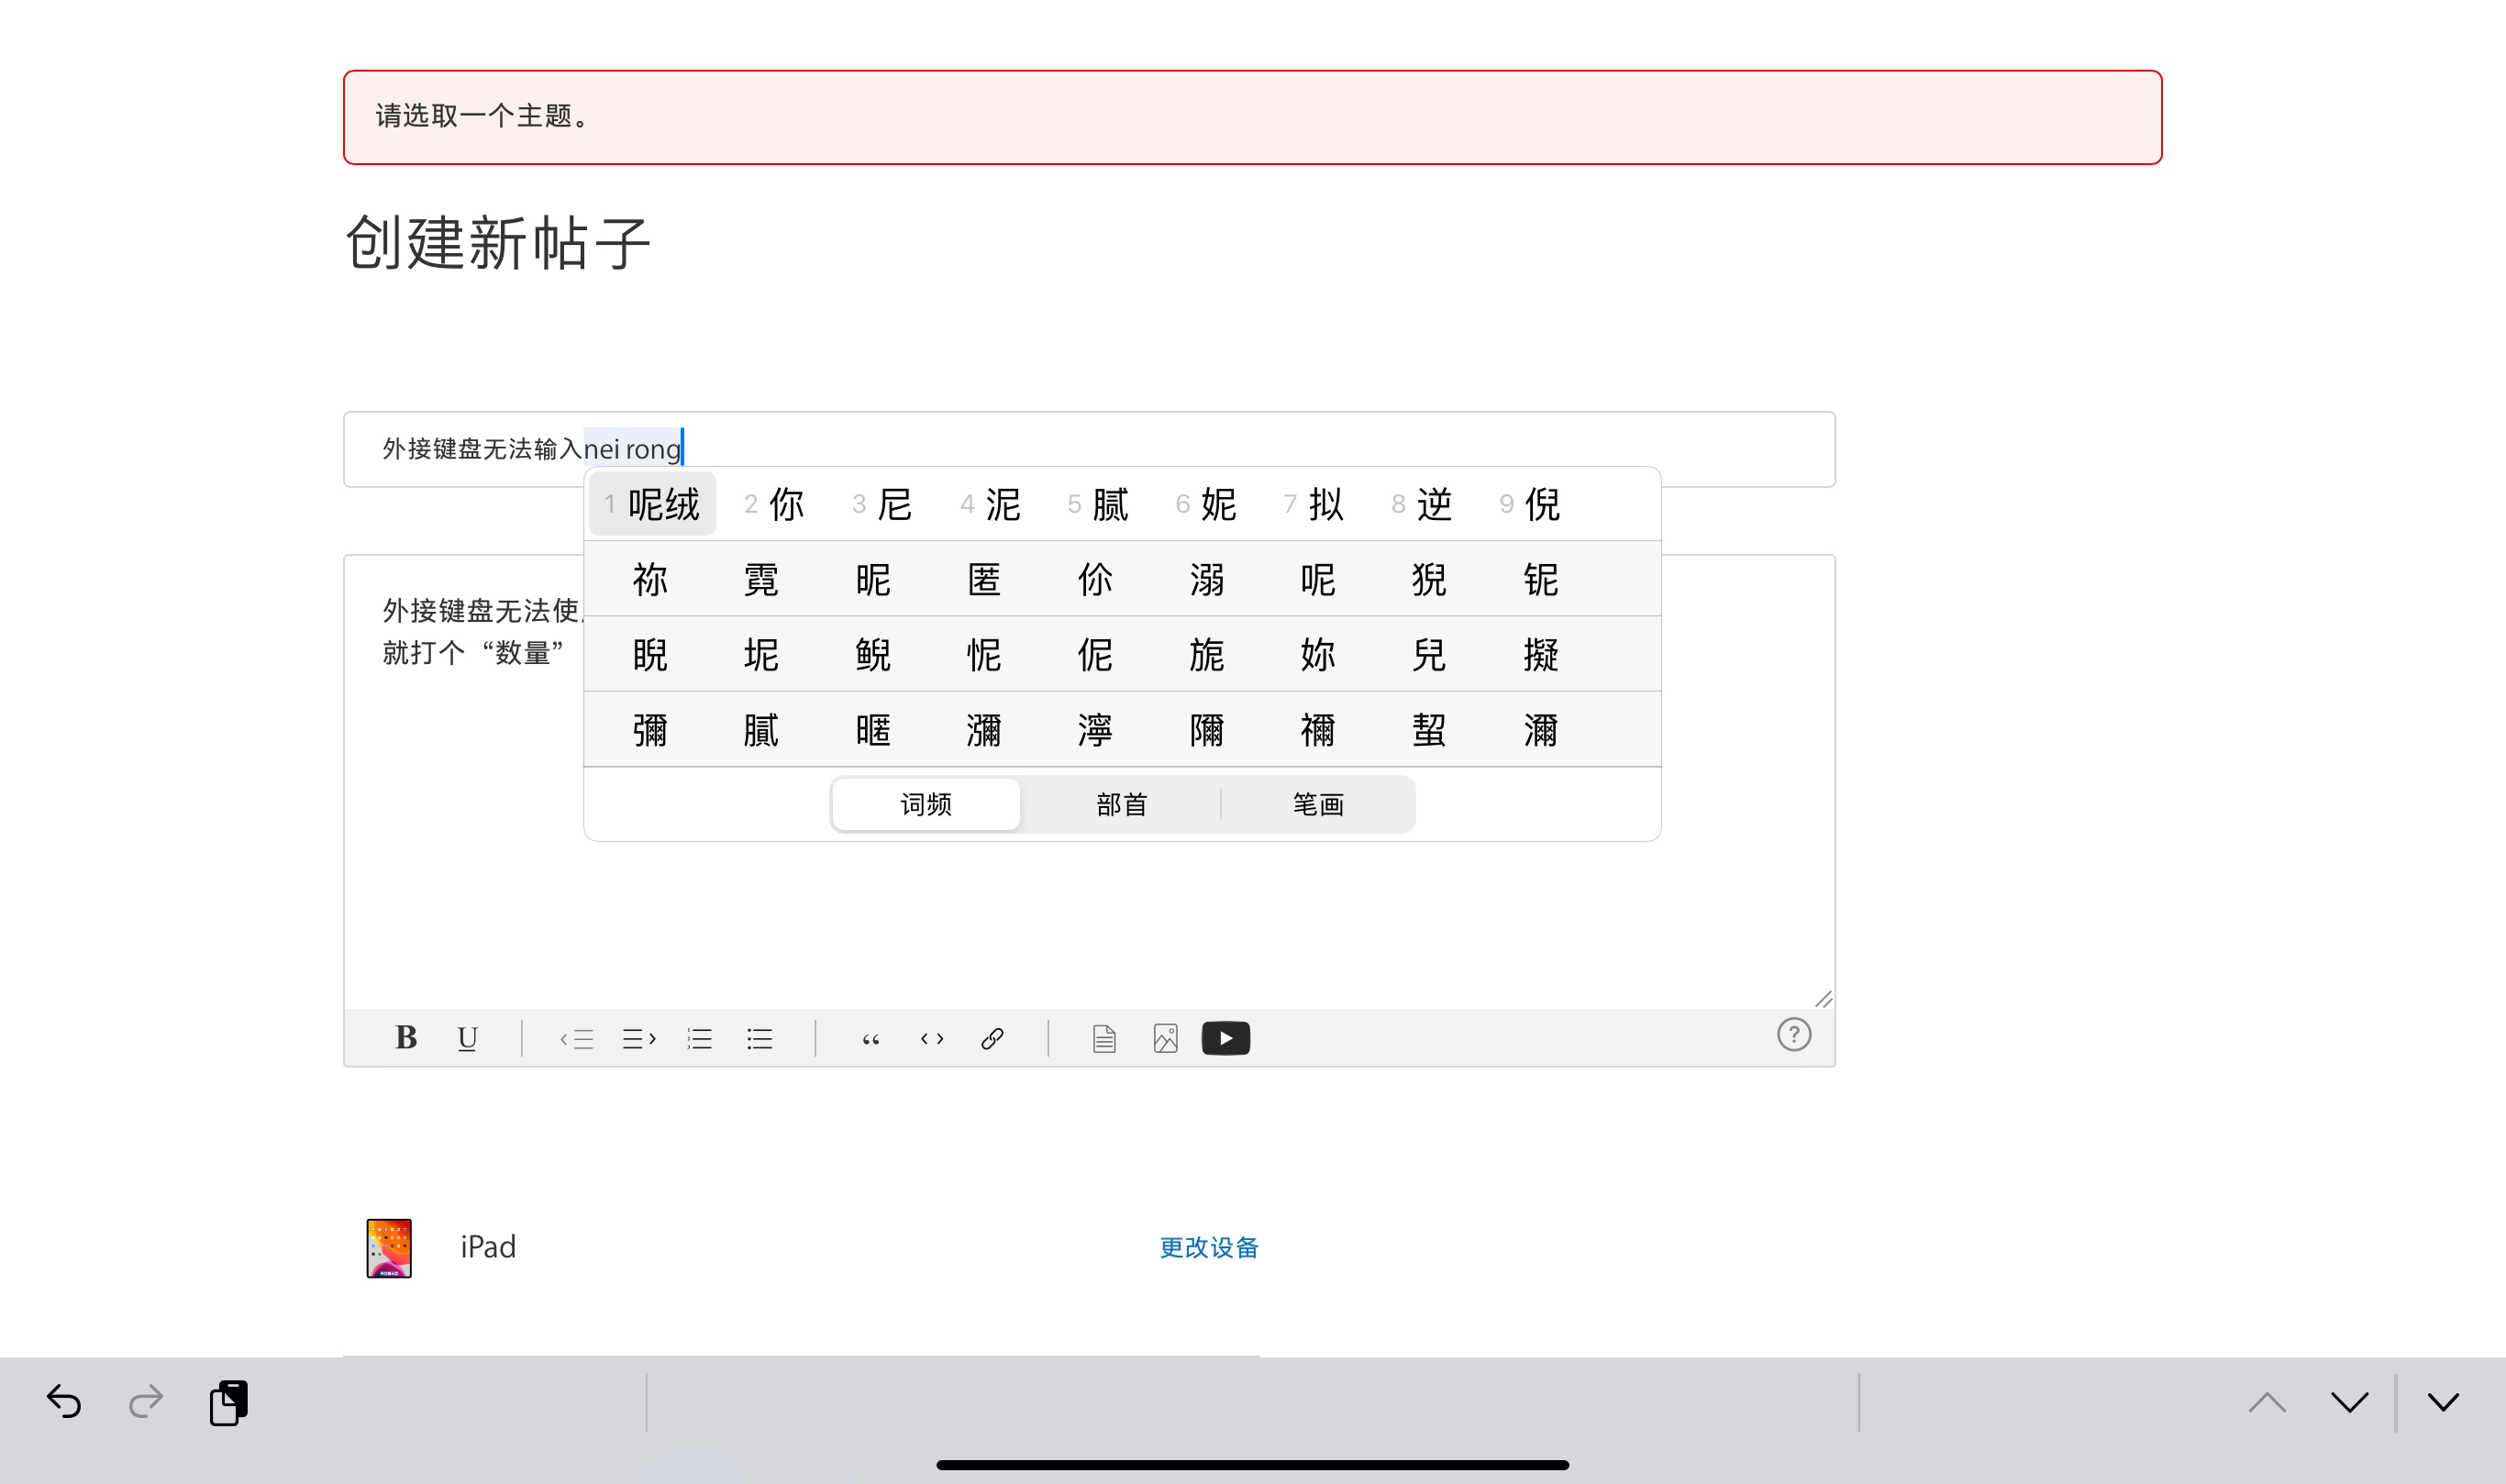Decrease indent of the paragraph
The width and height of the screenshot is (2506, 1484).
[577, 1039]
